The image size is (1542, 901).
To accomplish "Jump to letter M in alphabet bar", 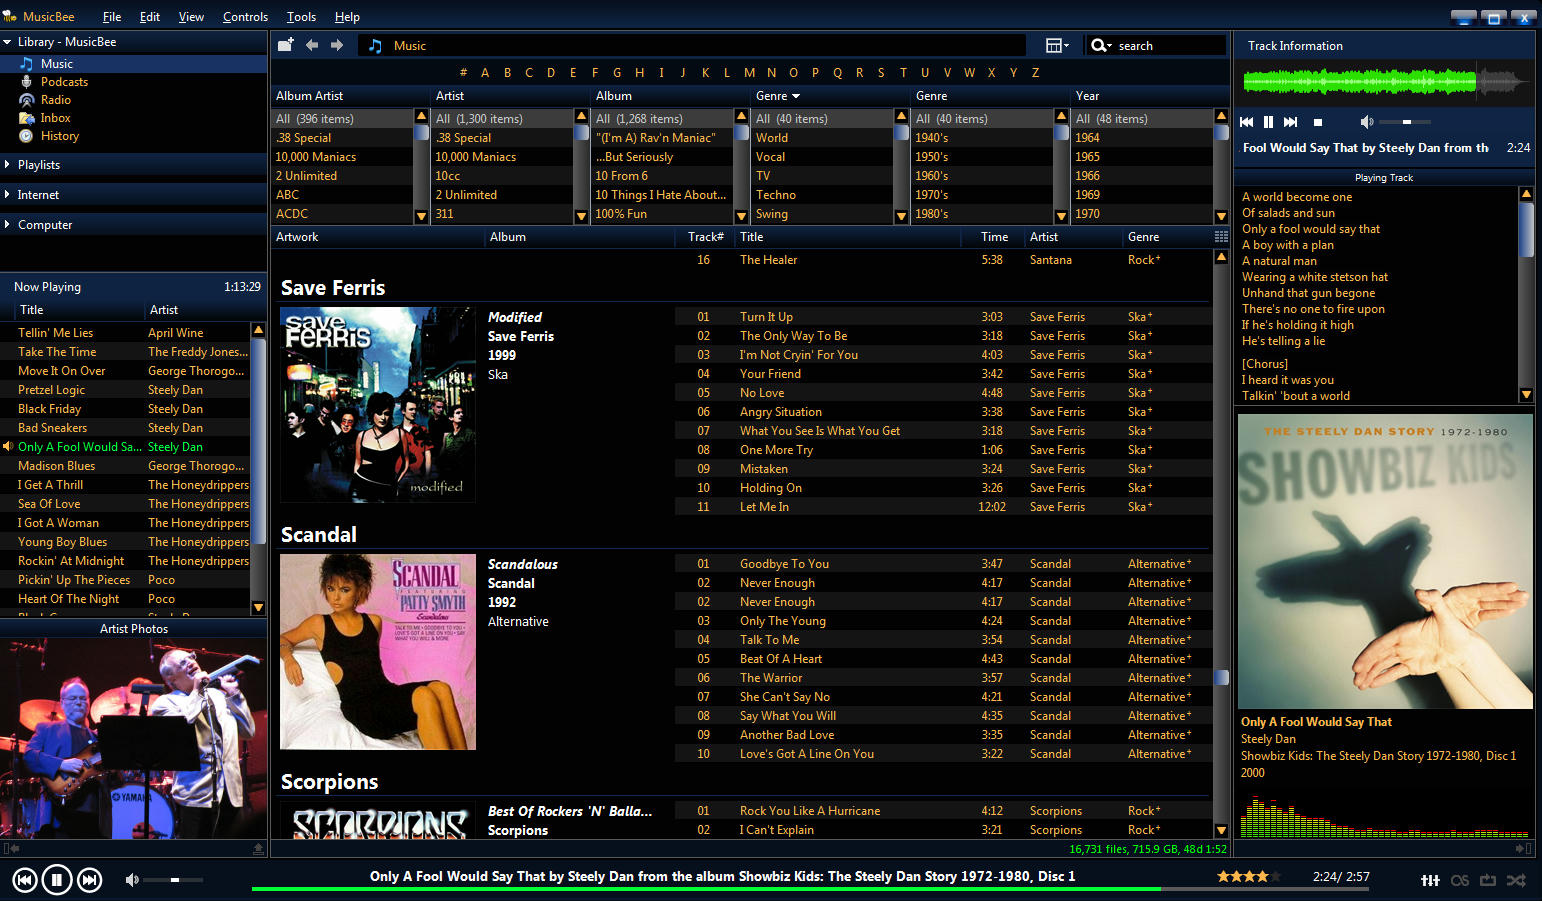I will click(749, 72).
